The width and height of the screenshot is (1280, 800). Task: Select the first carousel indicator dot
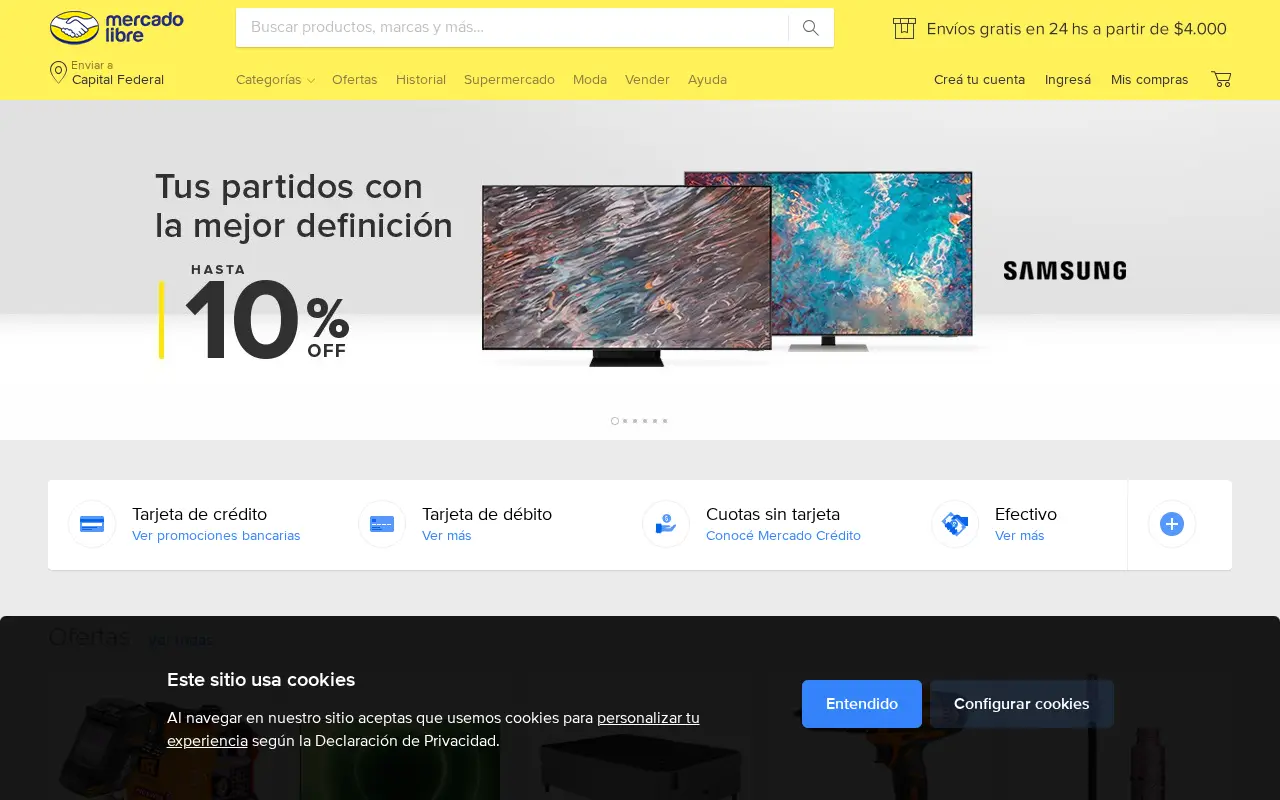click(x=615, y=421)
